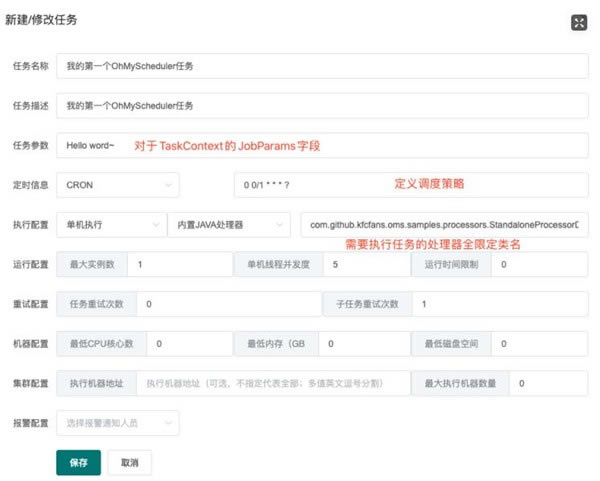Click the 最大实例数 value field
The width and height of the screenshot is (600, 481).
point(180,264)
